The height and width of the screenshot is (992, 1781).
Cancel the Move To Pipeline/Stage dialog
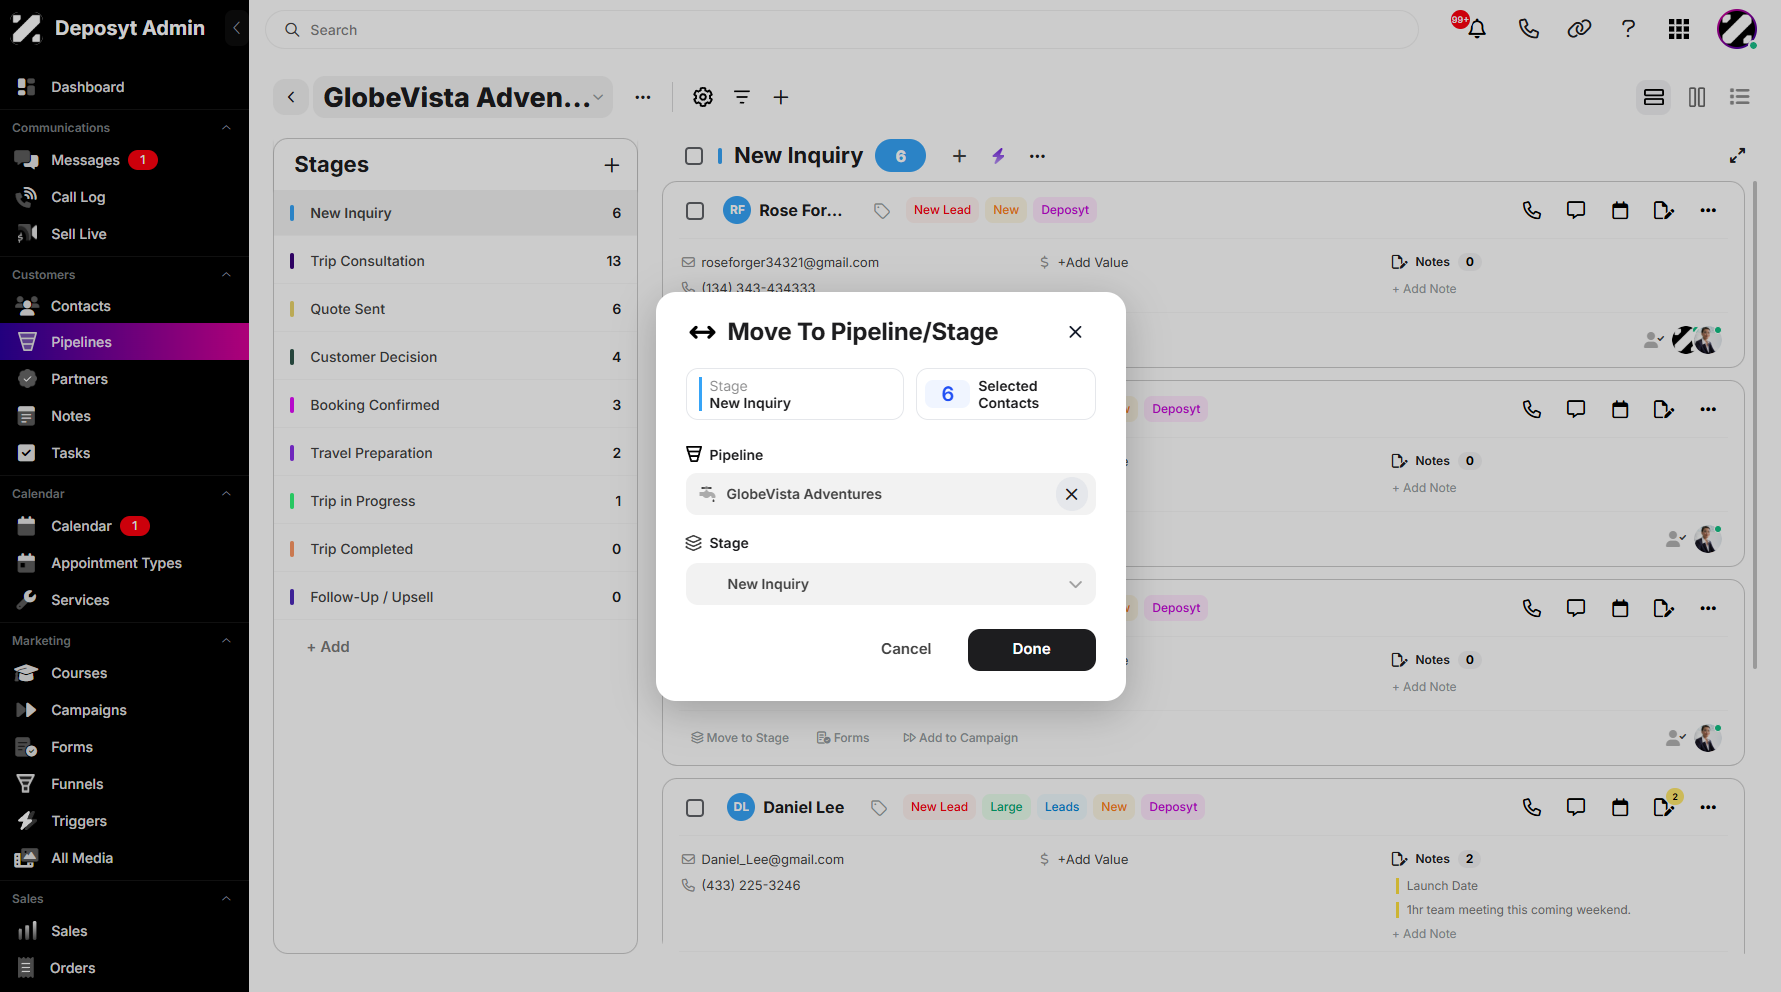906,650
